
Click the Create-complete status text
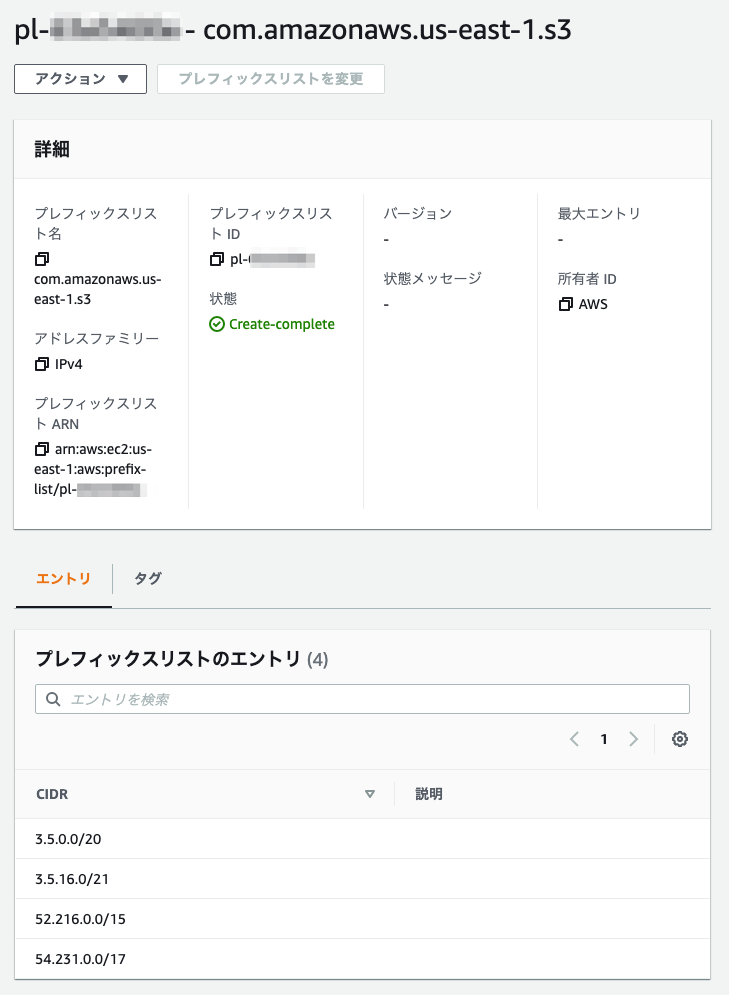point(282,324)
